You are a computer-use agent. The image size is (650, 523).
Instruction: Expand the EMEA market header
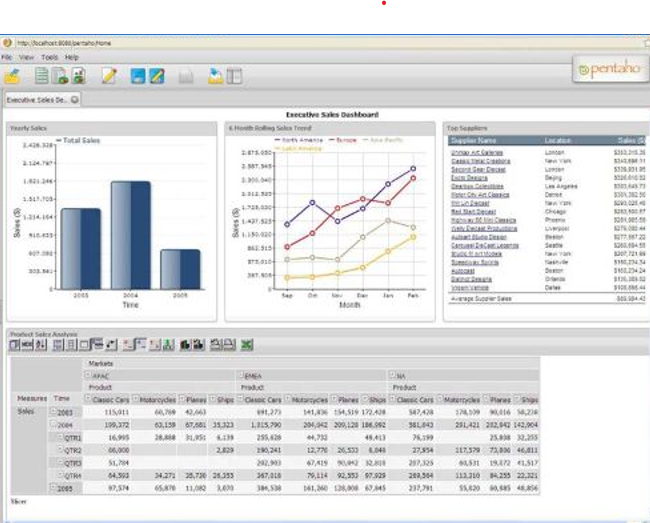242,375
